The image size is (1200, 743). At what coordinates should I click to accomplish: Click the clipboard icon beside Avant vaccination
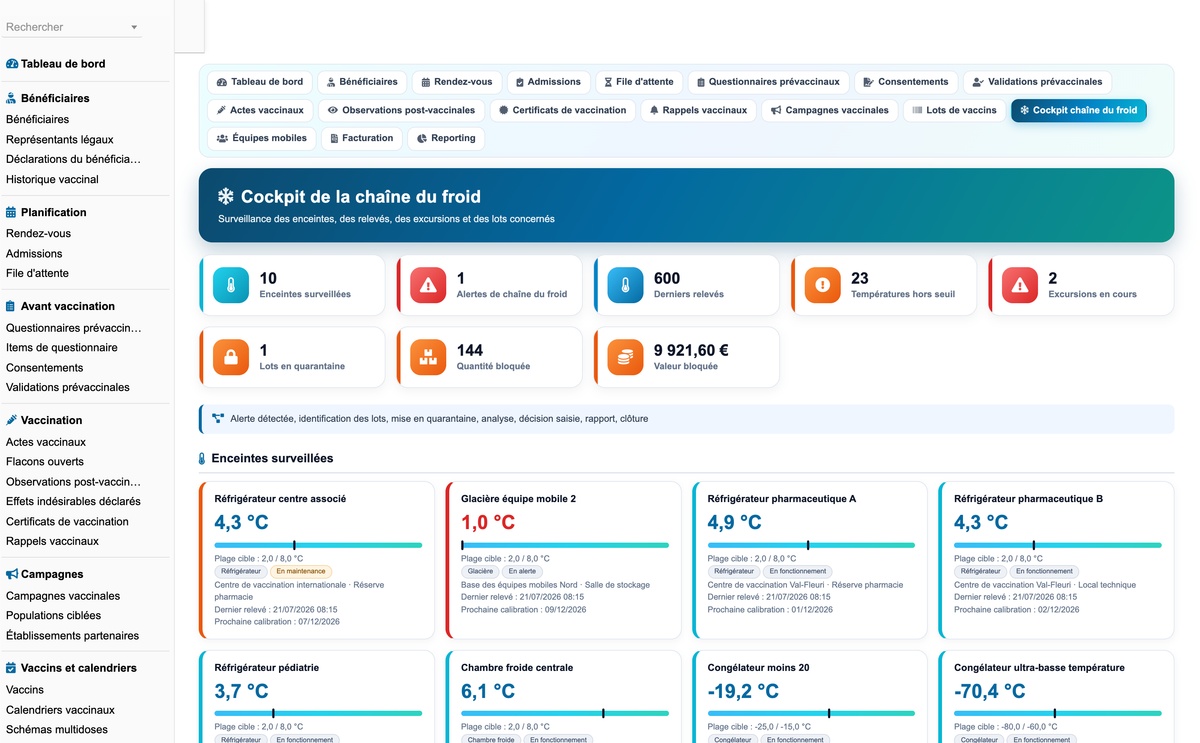click(11, 306)
